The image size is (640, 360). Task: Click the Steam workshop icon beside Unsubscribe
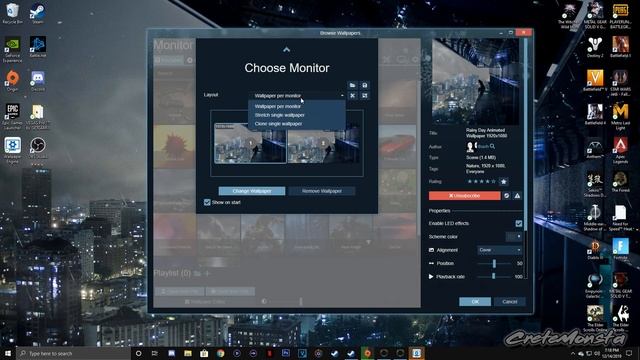point(507,196)
